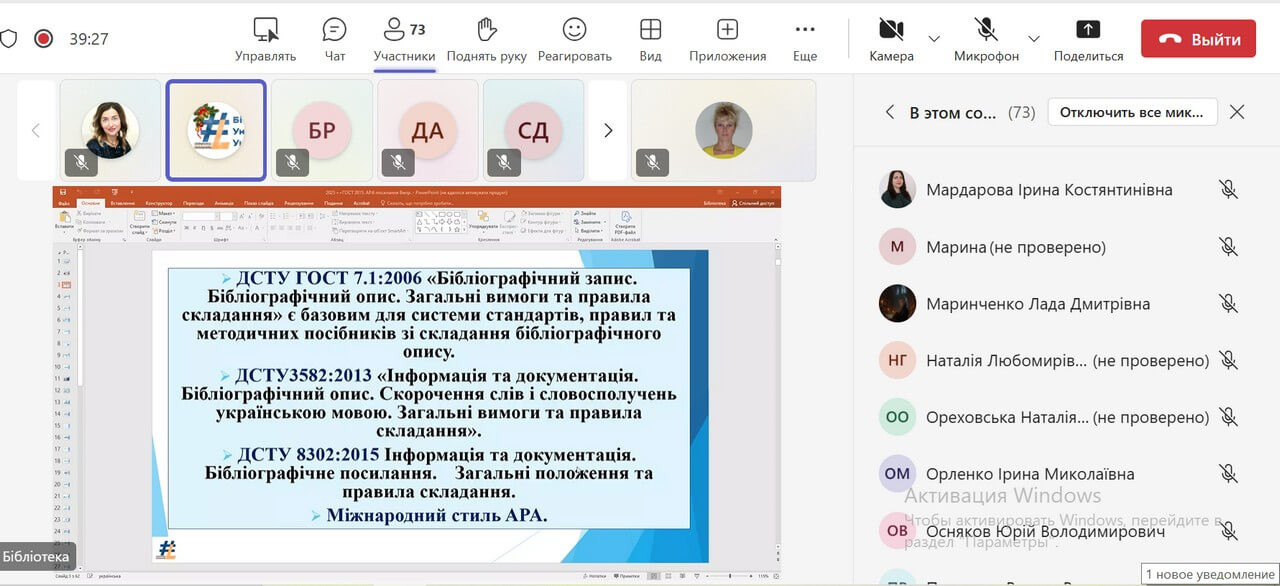Click the 1 новое уведомление notification

pyautogui.click(x=1210, y=575)
